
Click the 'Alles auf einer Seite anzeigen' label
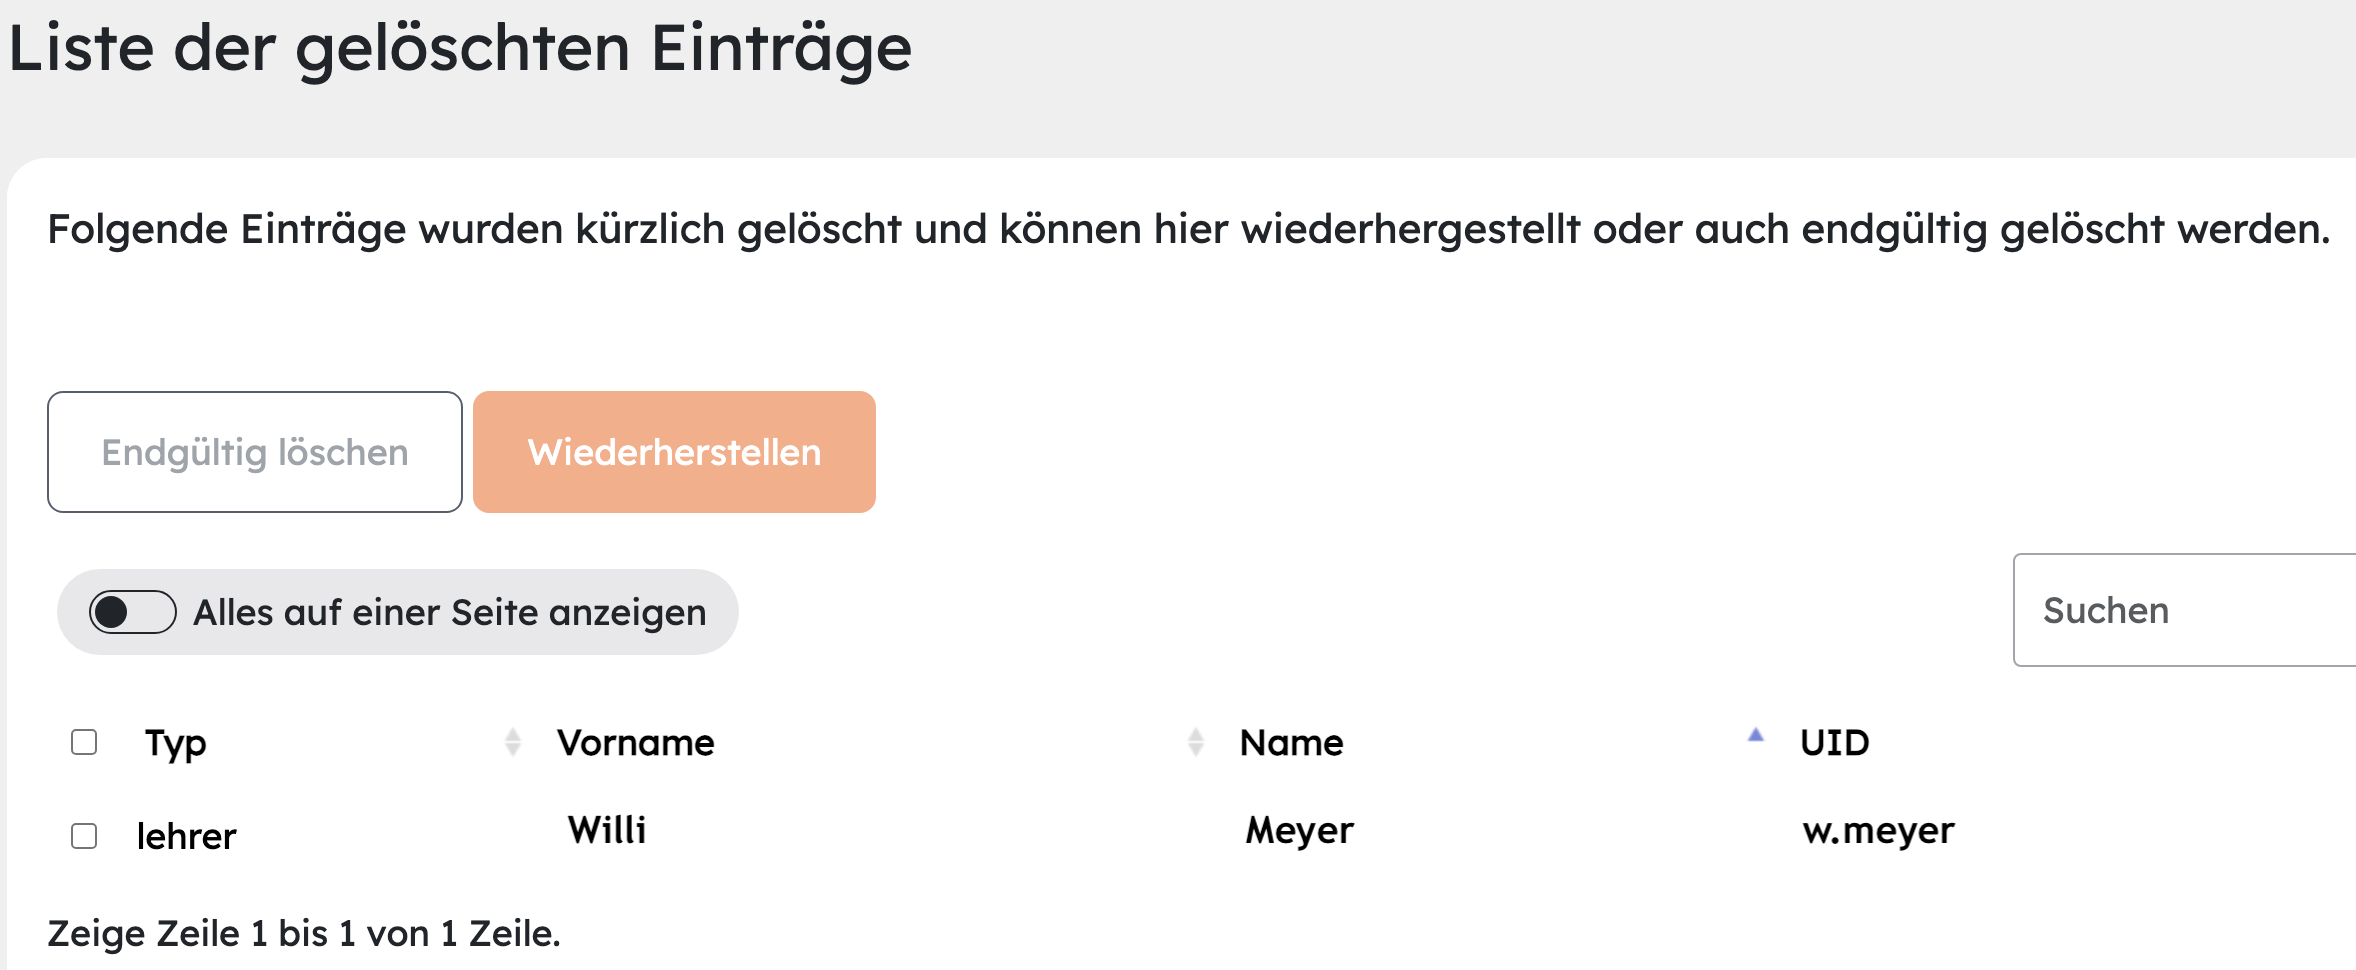pos(450,612)
